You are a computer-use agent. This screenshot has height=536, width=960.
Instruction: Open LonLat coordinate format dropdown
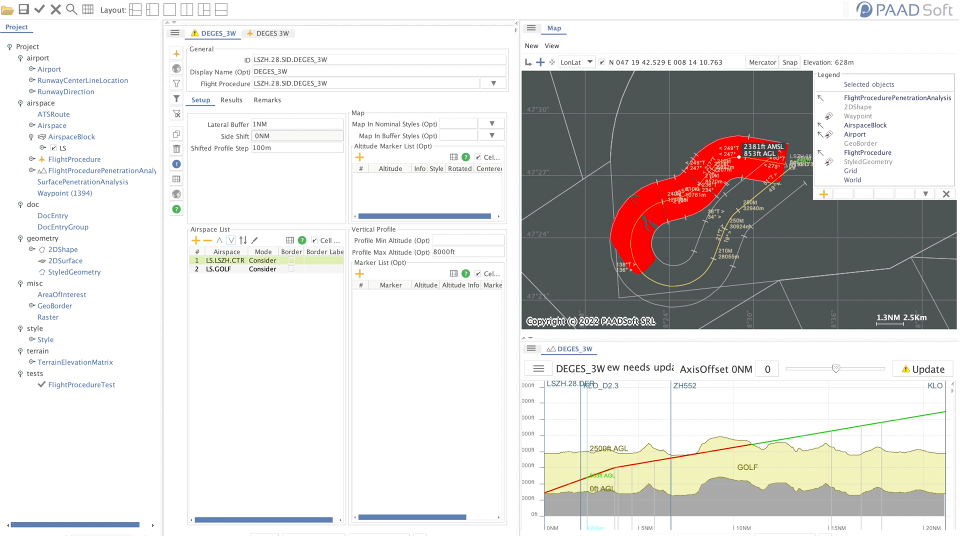[x=590, y=62]
